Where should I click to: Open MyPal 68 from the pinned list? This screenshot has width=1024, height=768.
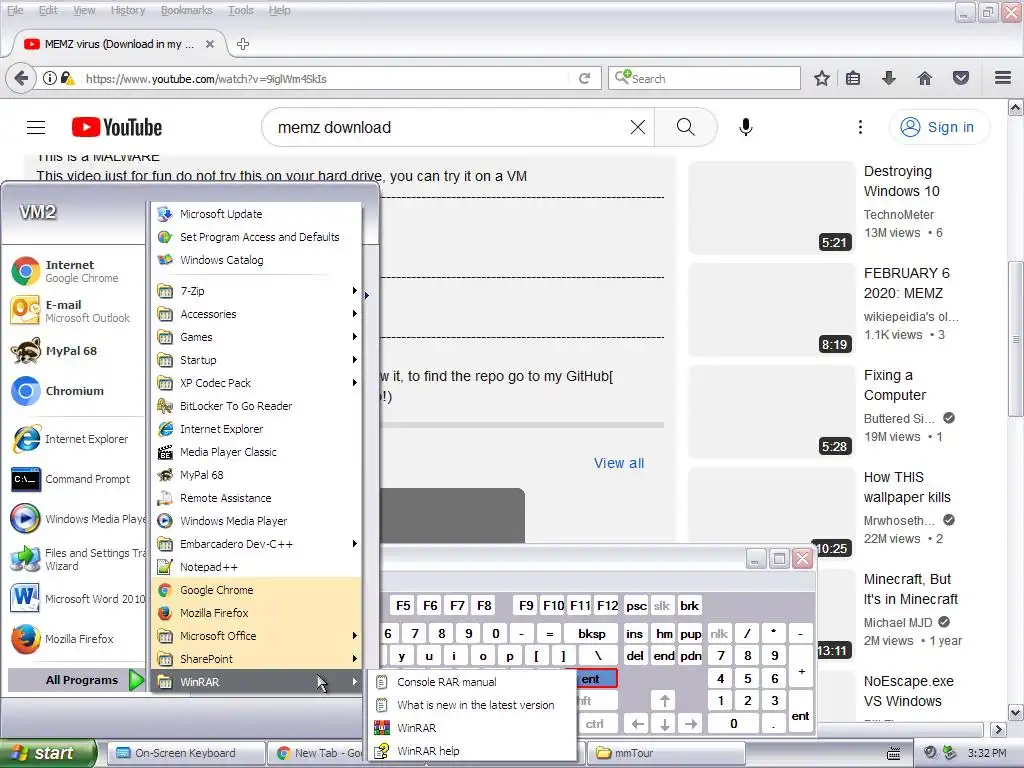pyautogui.click(x=75, y=351)
